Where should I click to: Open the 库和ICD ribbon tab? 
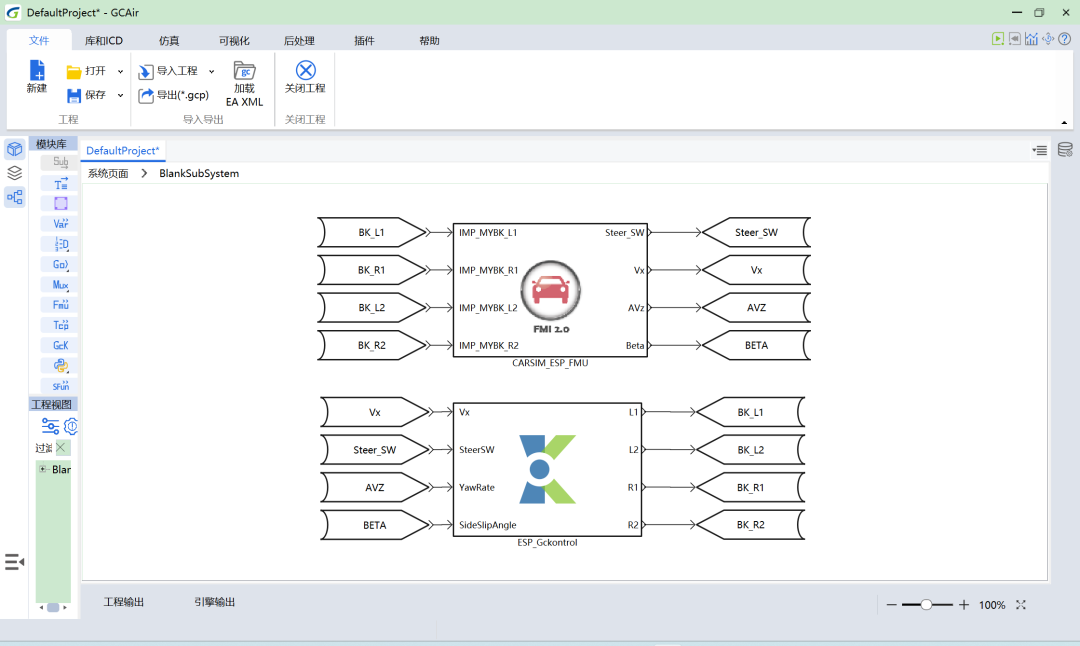(x=103, y=41)
